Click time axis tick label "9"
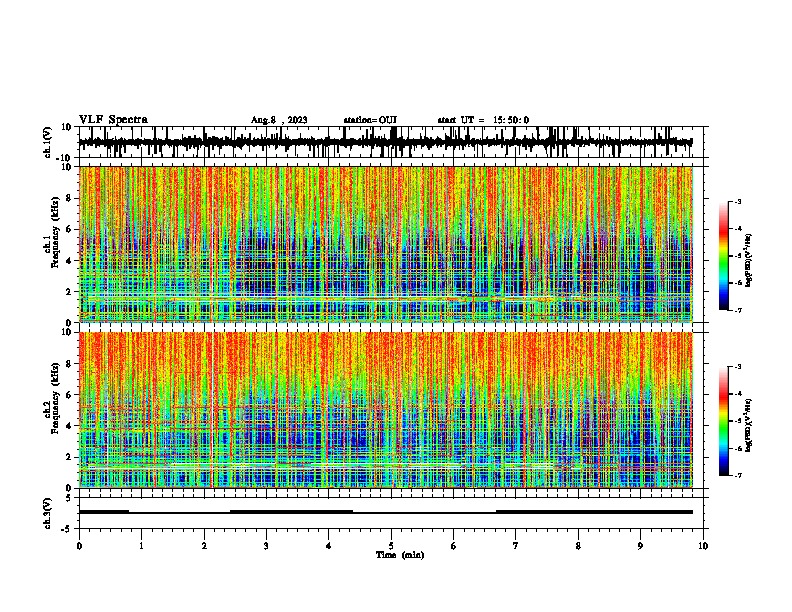 [x=640, y=546]
